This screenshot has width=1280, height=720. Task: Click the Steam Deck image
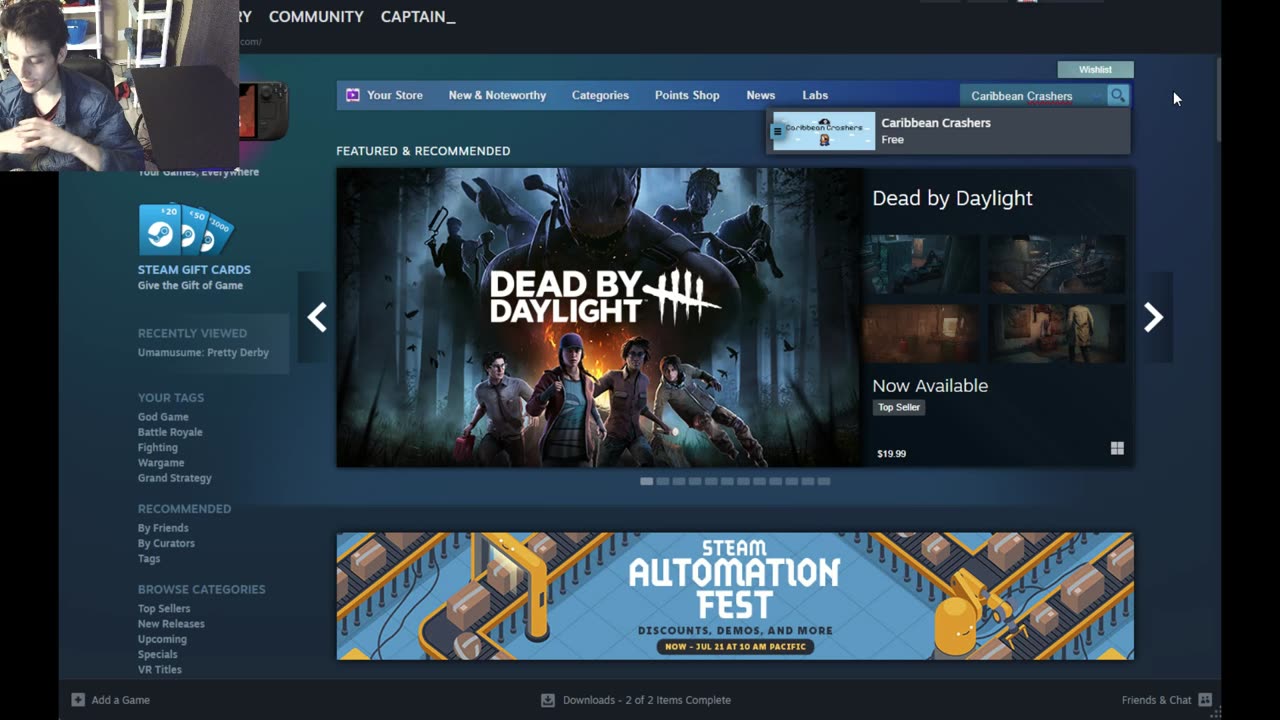coord(264,110)
